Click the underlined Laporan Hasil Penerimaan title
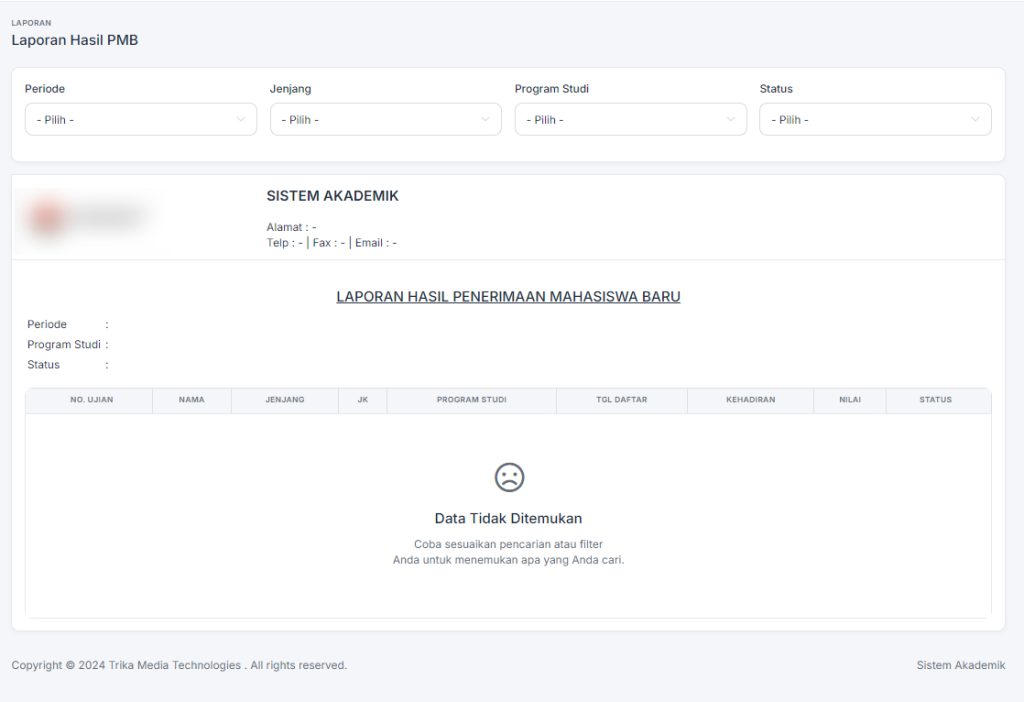Viewport: 1024px width, 702px height. pyautogui.click(x=508, y=297)
